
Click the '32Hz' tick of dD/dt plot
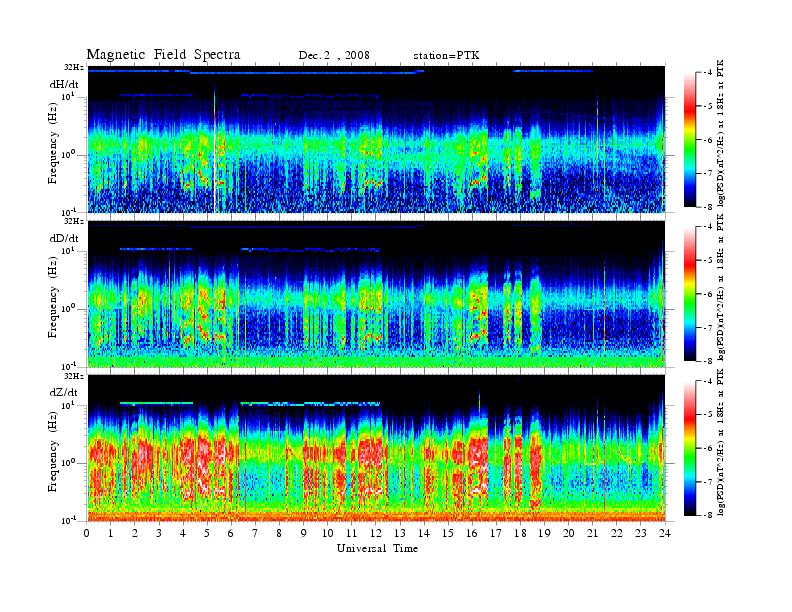(x=74, y=221)
